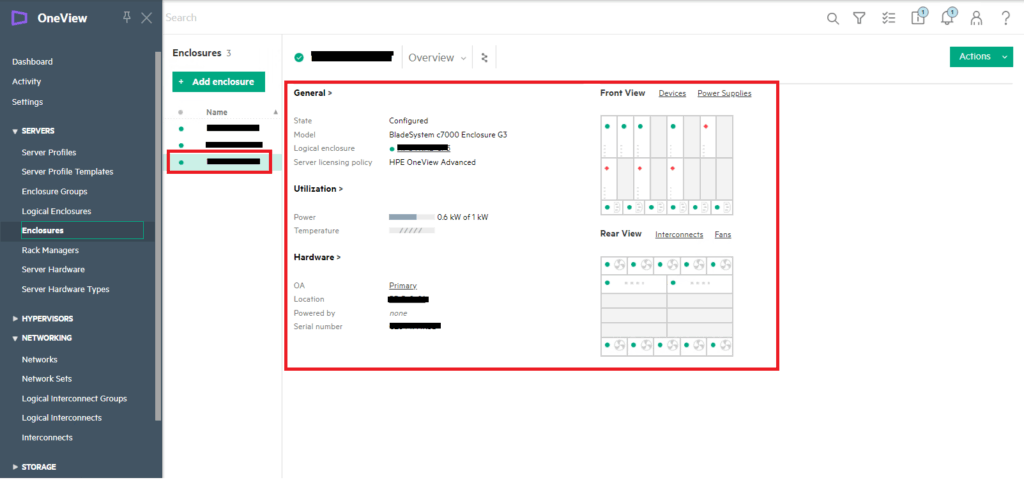
Task: Click the Power utilization bar
Action: [x=411, y=217]
